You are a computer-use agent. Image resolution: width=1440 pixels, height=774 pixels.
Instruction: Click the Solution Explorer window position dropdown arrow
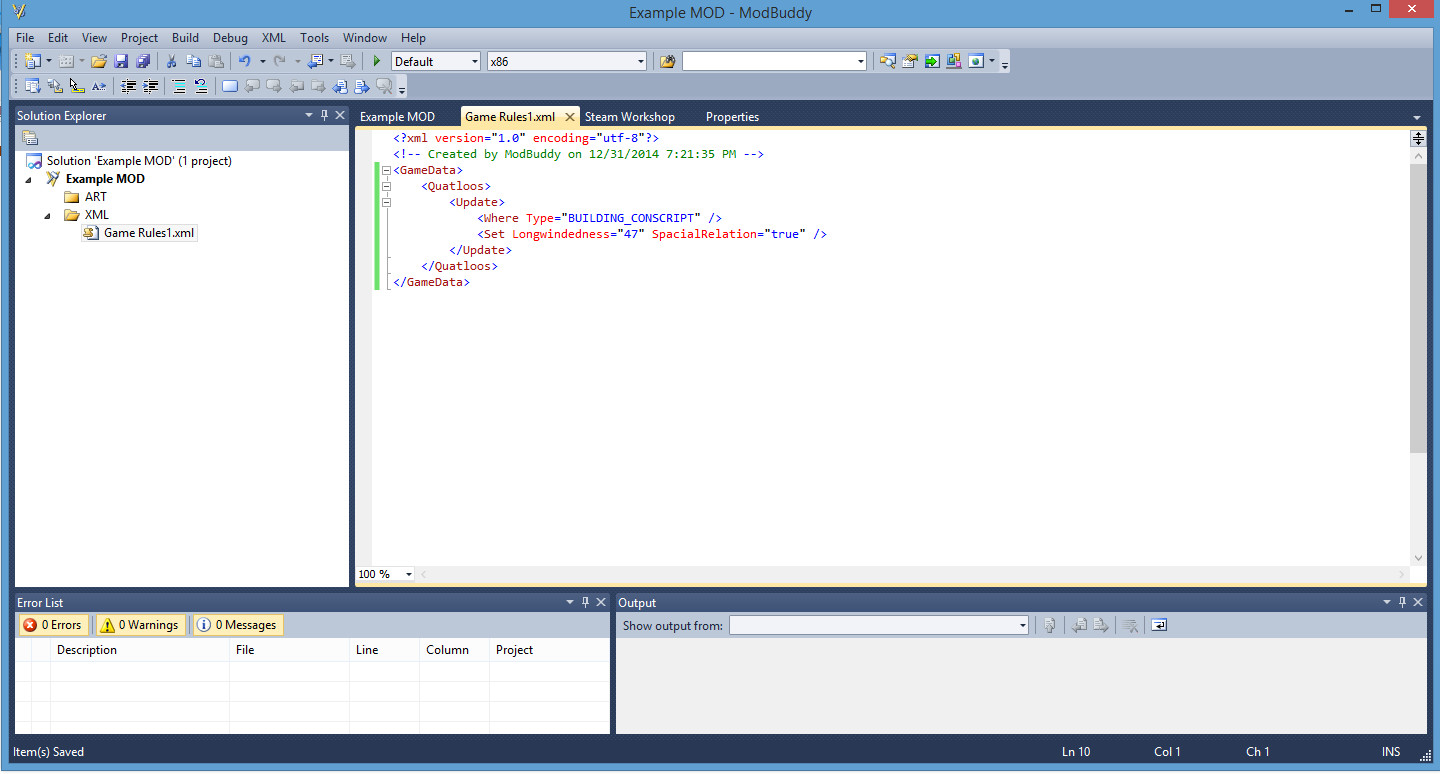309,115
